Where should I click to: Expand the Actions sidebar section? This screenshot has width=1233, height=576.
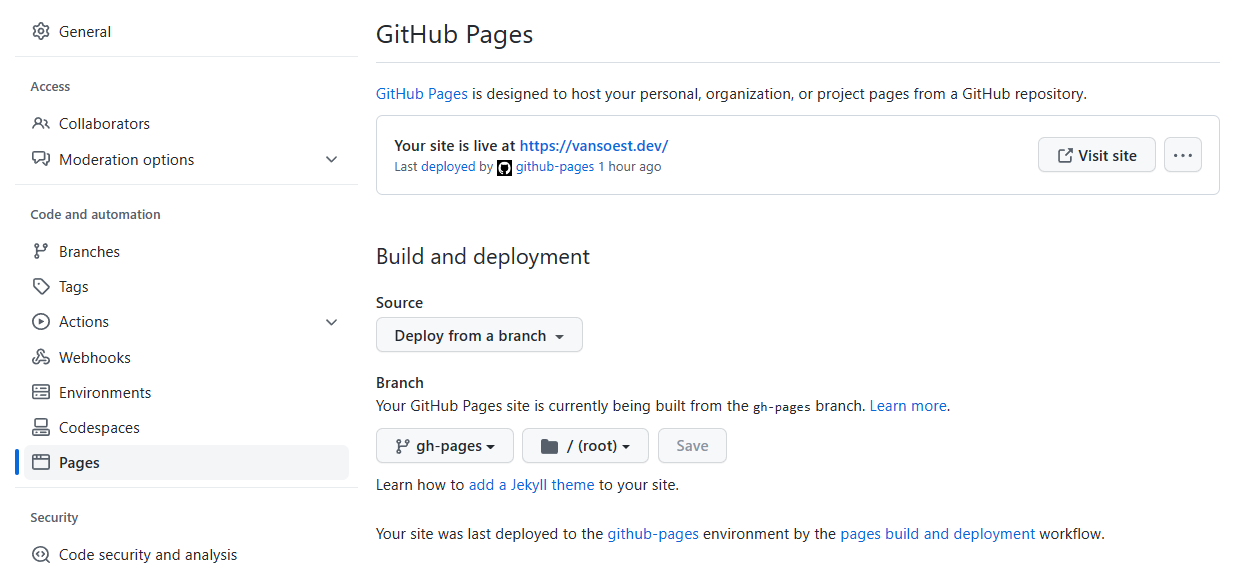click(x=331, y=321)
